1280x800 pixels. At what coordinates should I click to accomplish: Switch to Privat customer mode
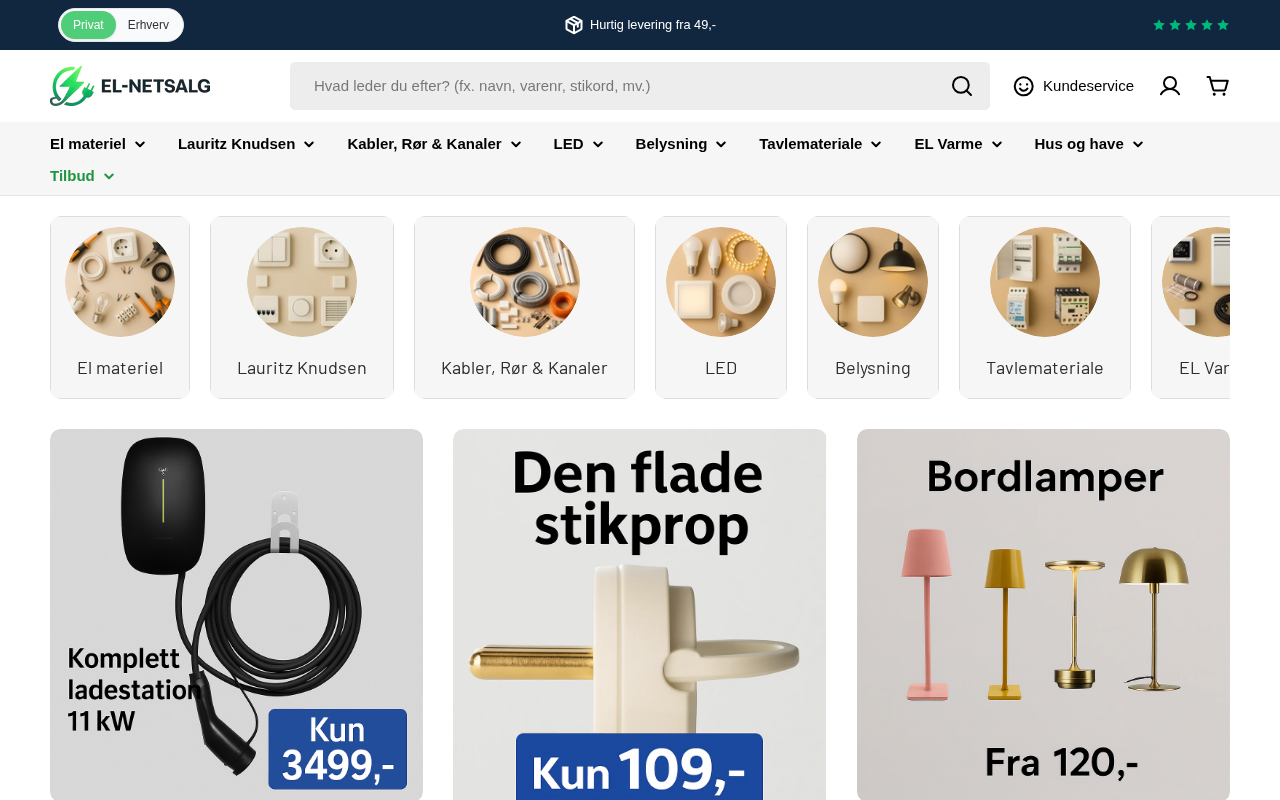88,25
